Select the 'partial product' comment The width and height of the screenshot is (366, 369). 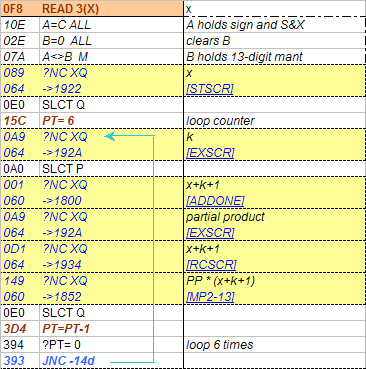coord(225,217)
